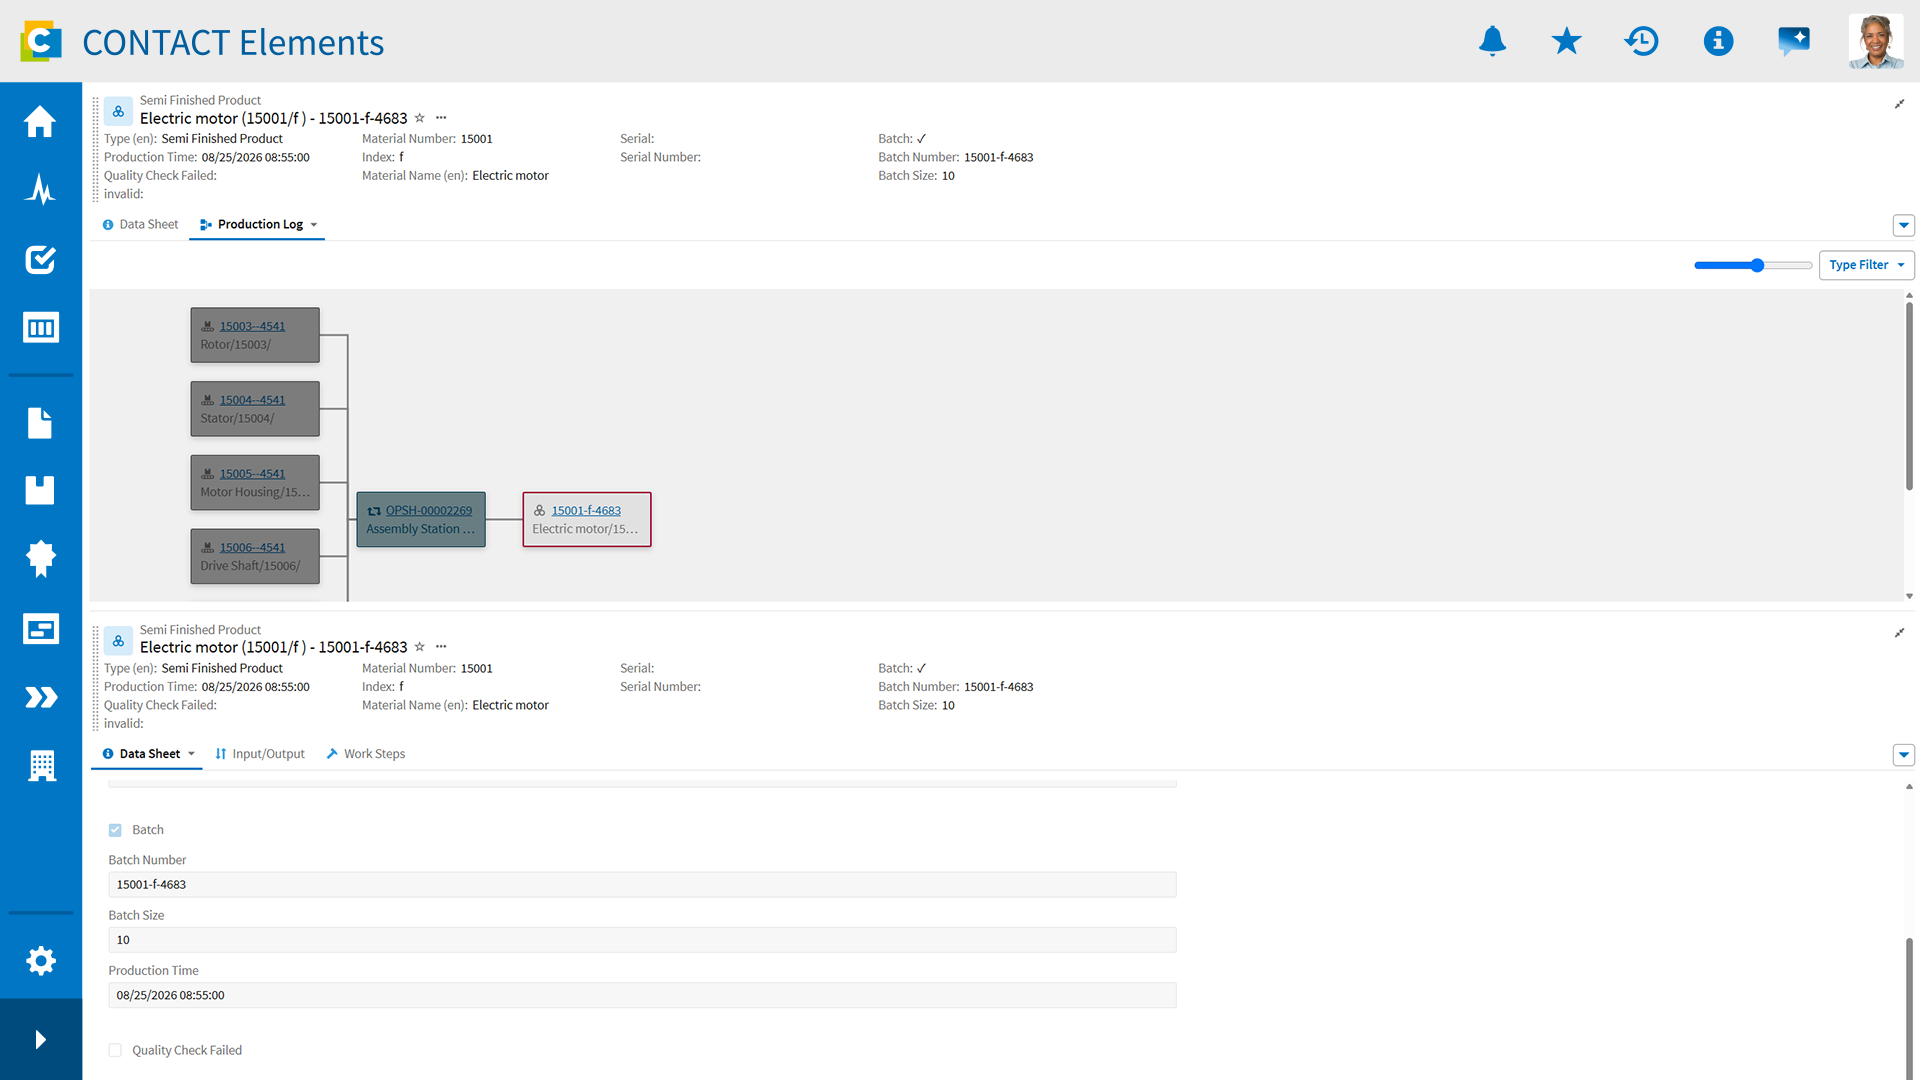Screen dimensions: 1920x1080
Task: Click the info circle icon in header
Action: point(1718,41)
